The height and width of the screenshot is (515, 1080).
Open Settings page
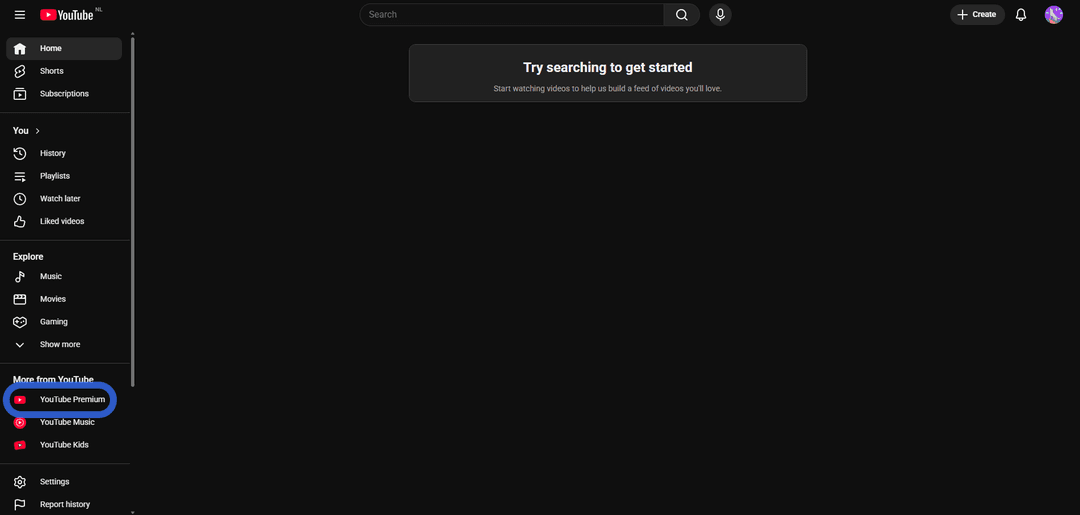[x=64, y=481]
